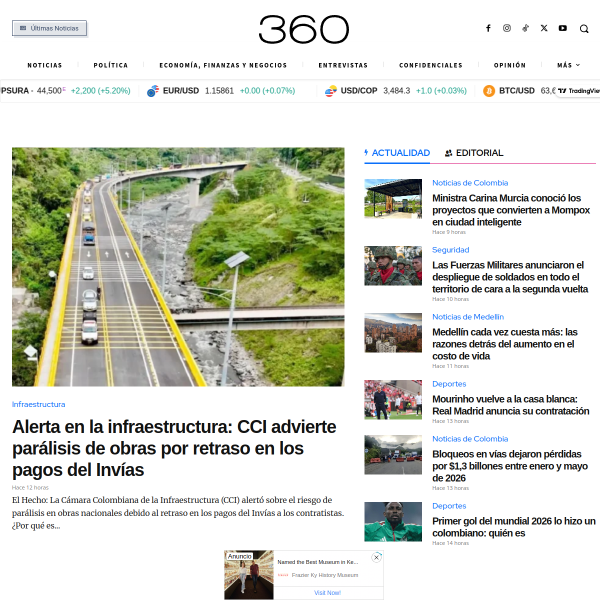Open the TradingView attribution badge
This screenshot has height=600, width=600.
click(x=578, y=91)
